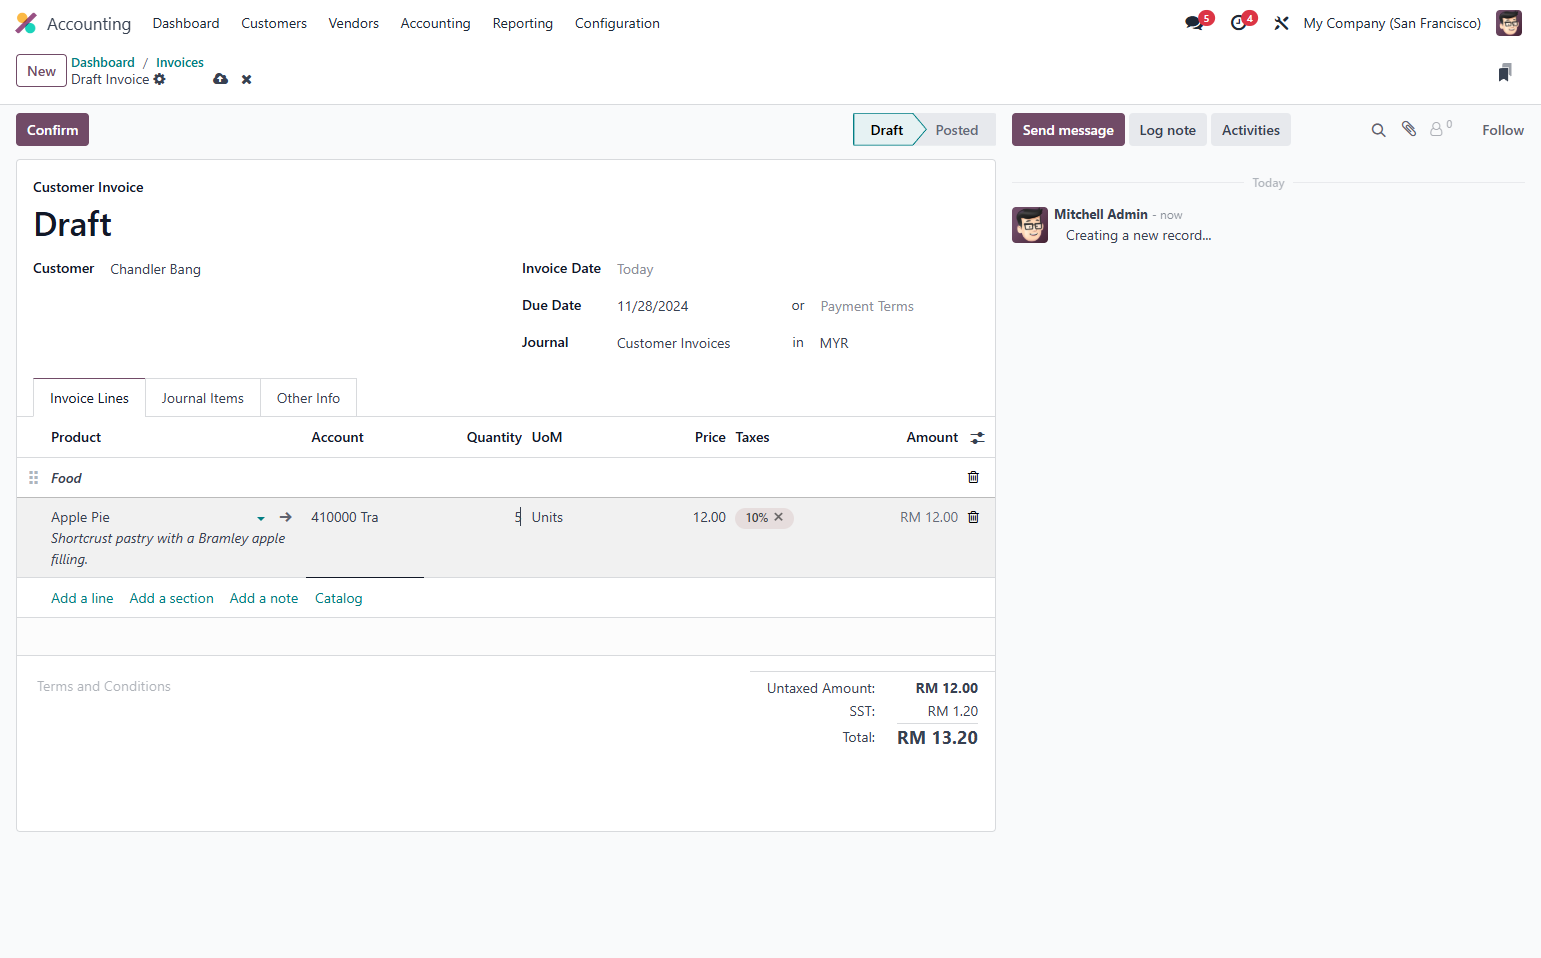Screen dimensions: 1541x958
Task: Click the bookmark icon at top right
Action: click(x=1504, y=72)
